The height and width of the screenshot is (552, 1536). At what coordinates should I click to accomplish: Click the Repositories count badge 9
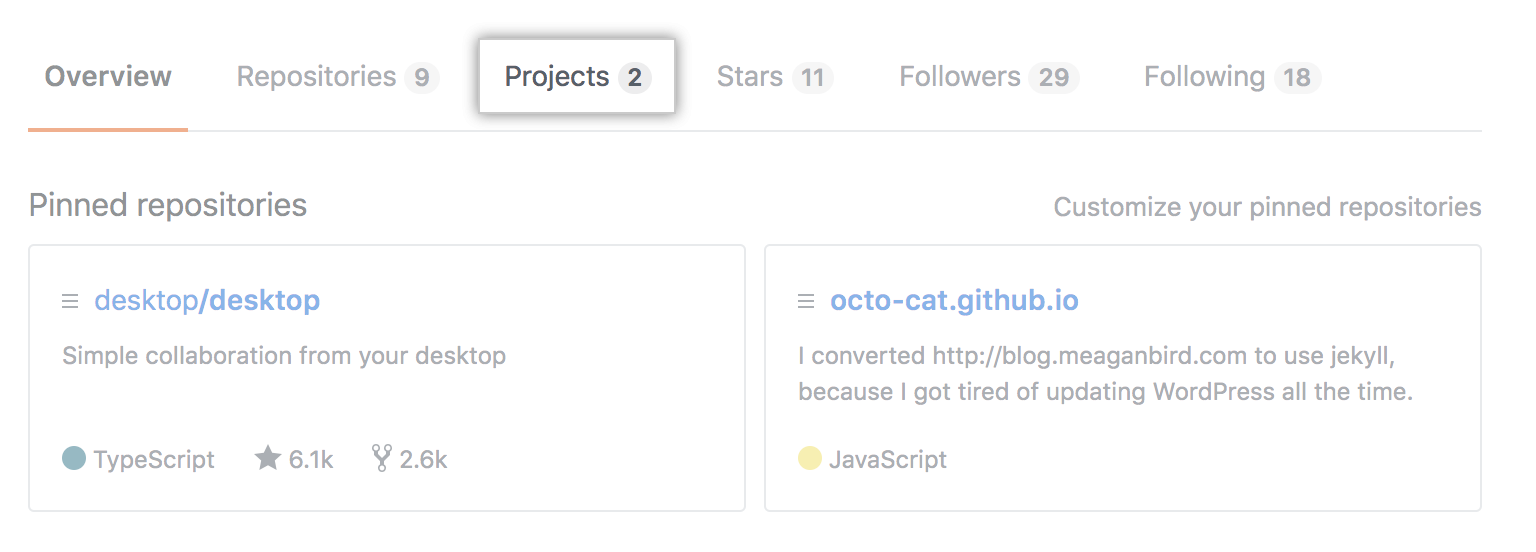[422, 78]
